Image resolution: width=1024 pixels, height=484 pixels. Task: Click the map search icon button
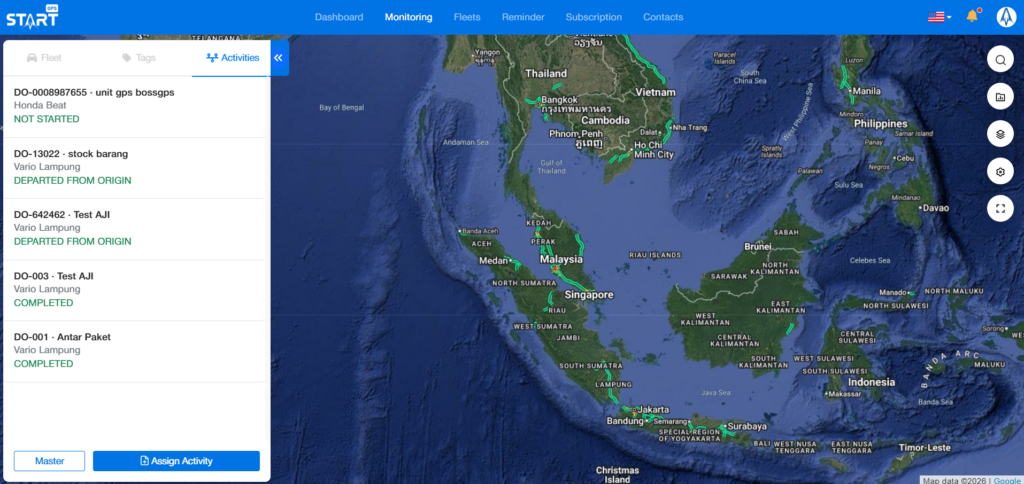pos(999,59)
